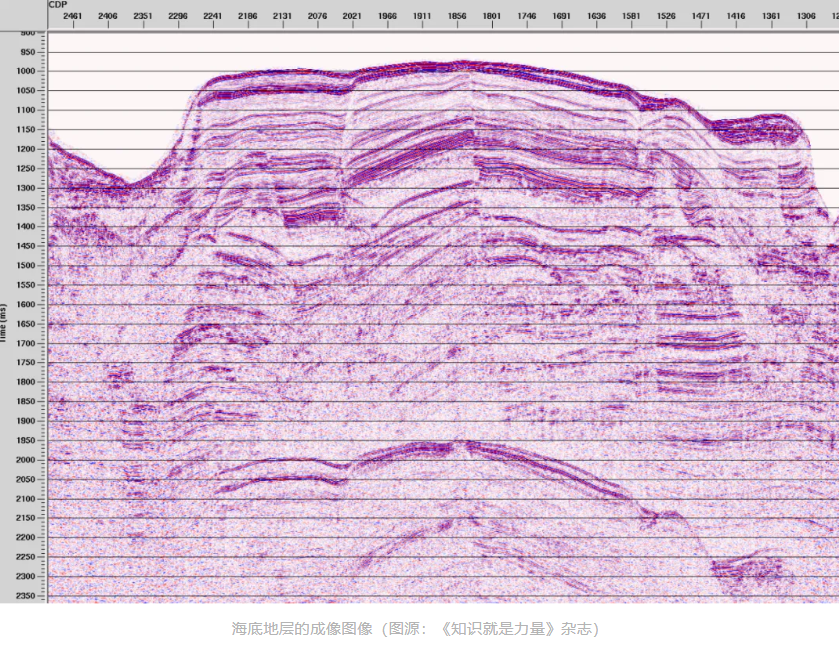This screenshot has width=839, height=648.
Task: Click the image caption text 海底地层的成像图像
Action: (x=302, y=629)
